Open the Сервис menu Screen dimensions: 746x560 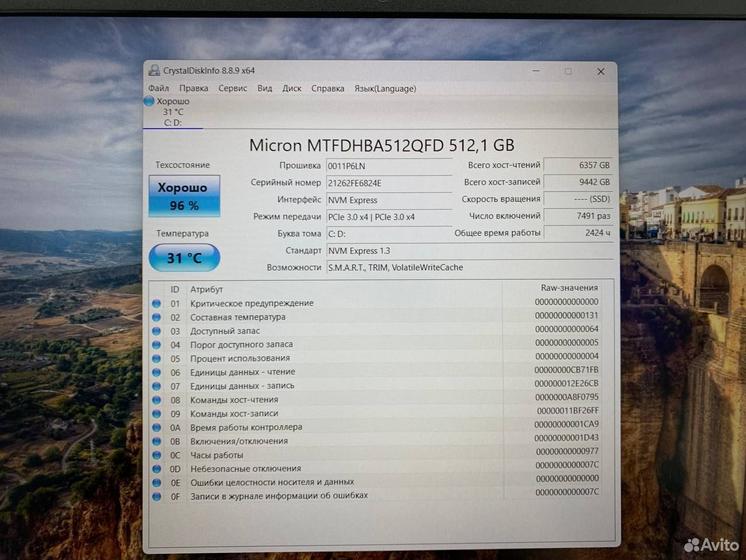pos(233,88)
